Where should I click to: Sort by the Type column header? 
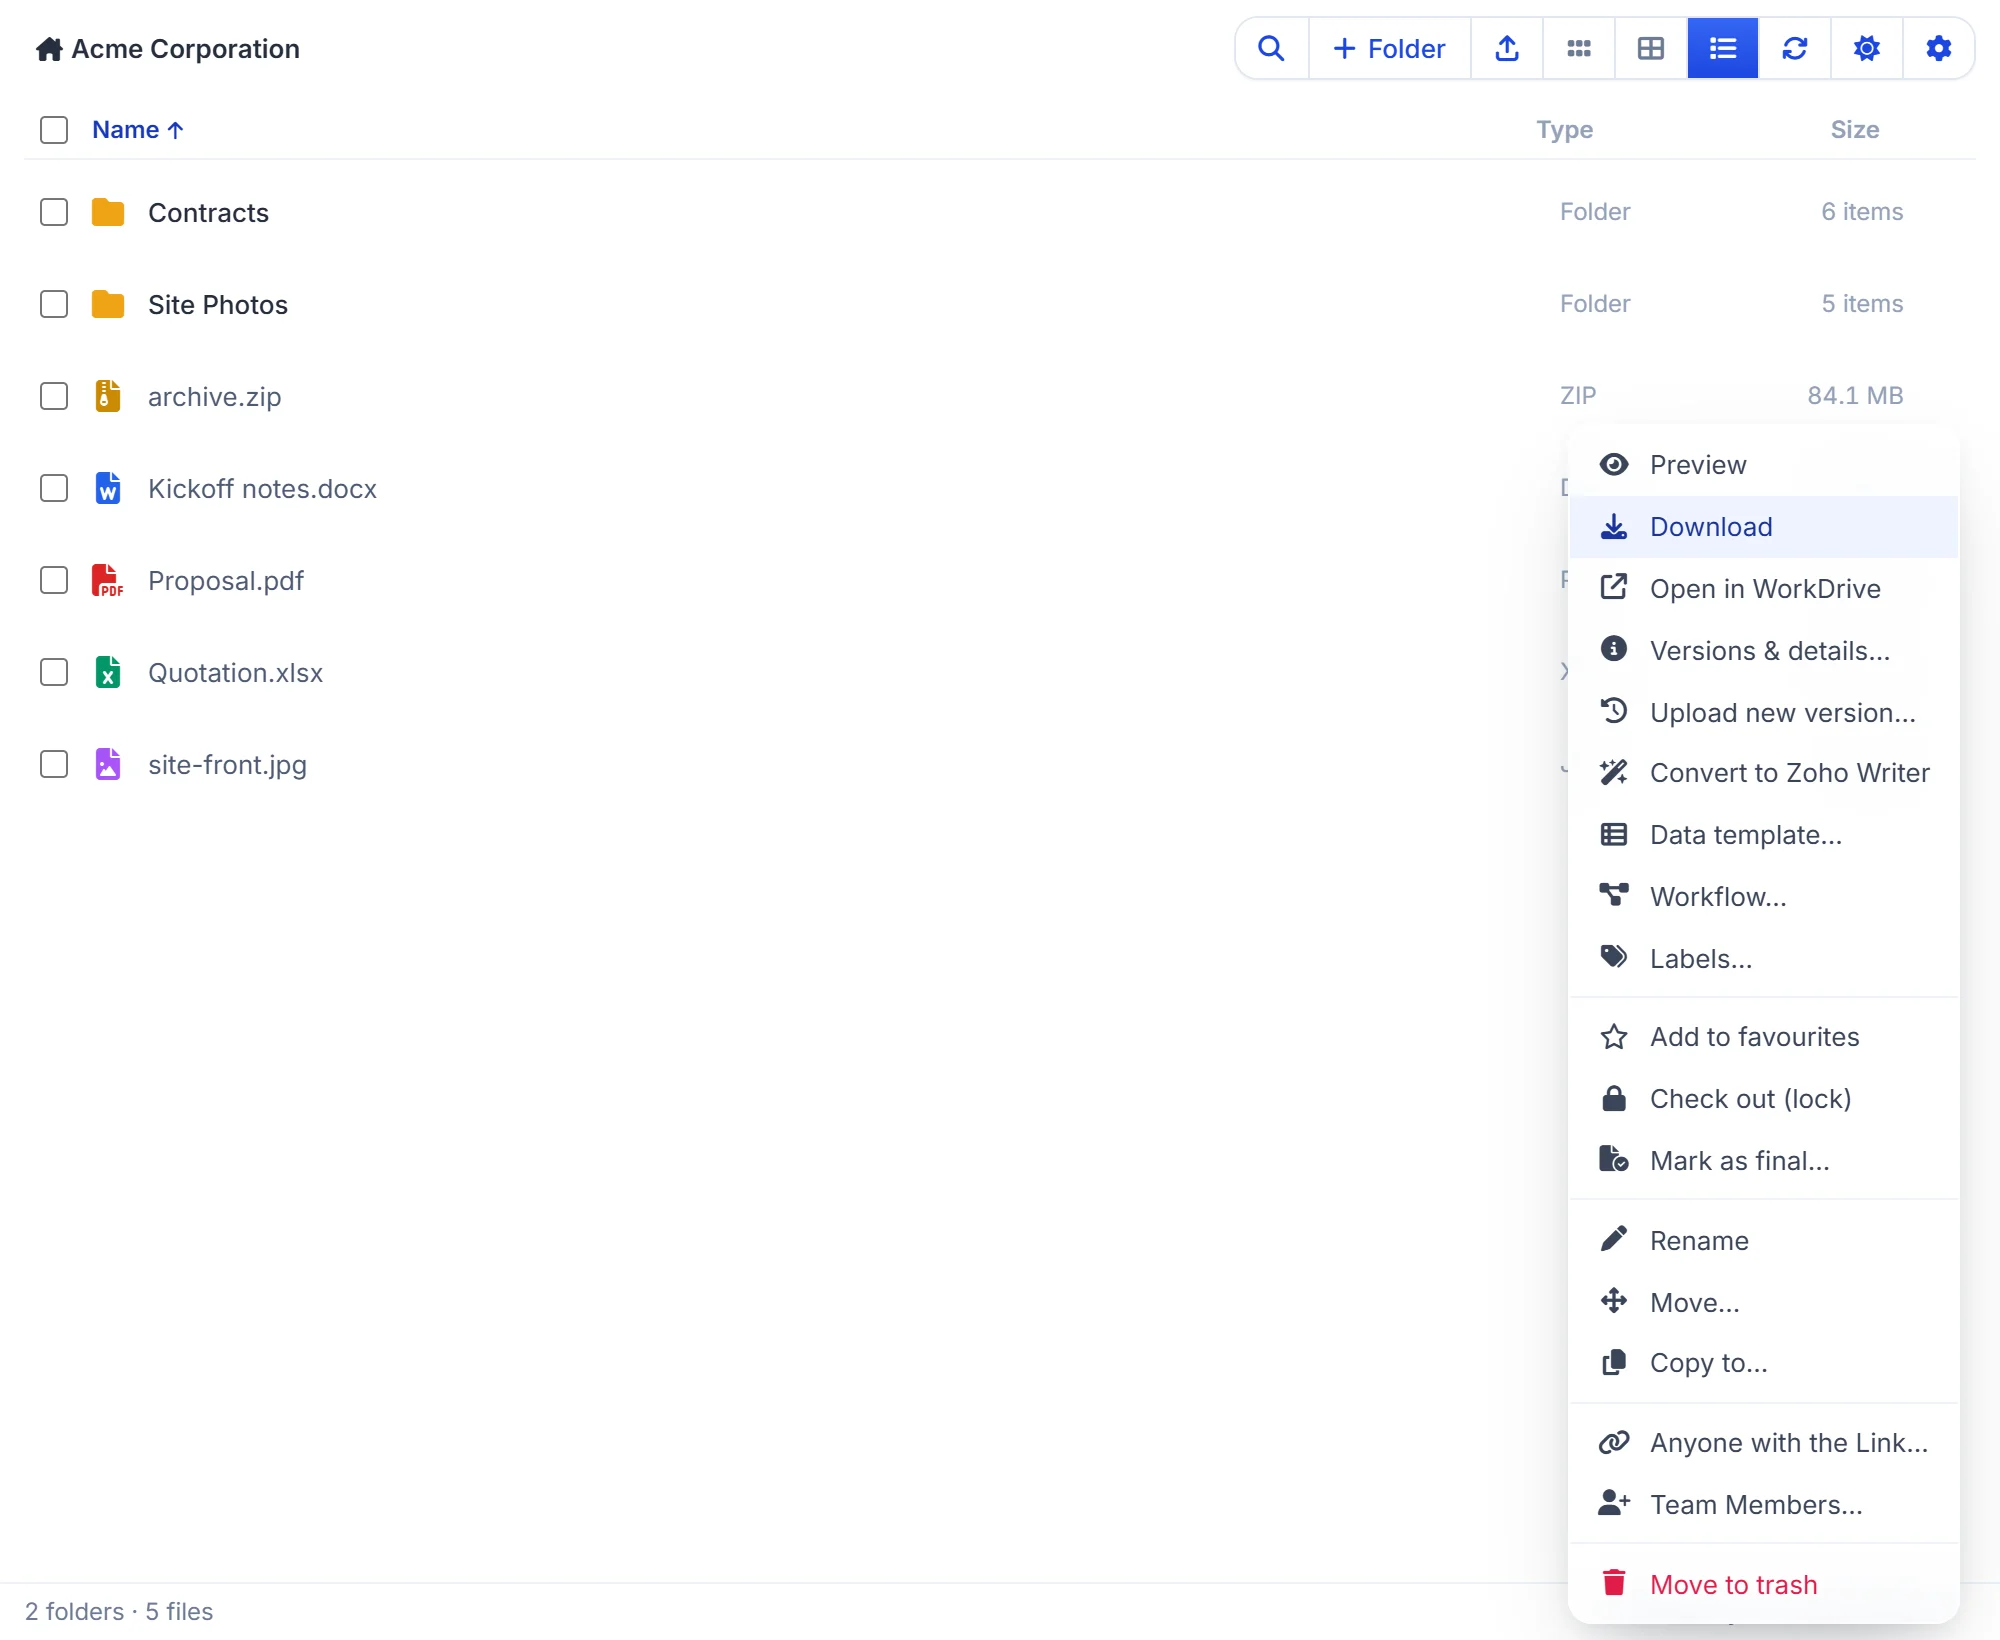pos(1565,130)
